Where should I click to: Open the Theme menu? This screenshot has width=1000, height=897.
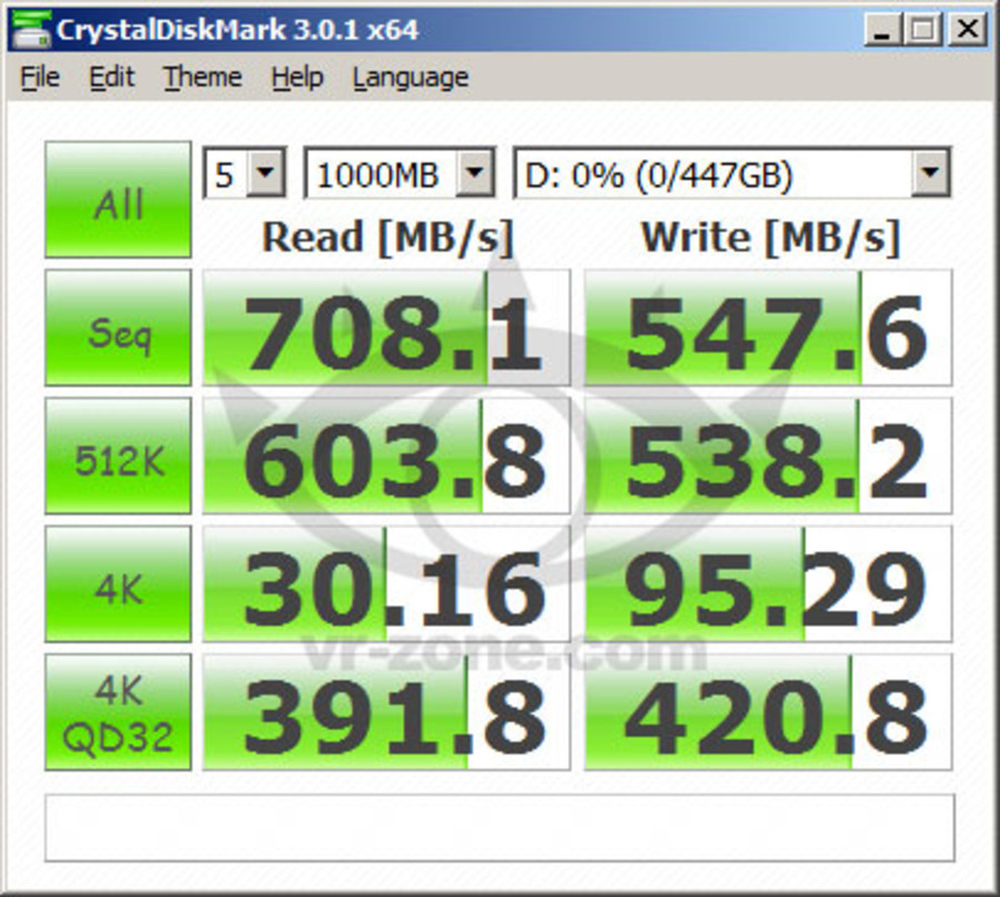pyautogui.click(x=203, y=78)
